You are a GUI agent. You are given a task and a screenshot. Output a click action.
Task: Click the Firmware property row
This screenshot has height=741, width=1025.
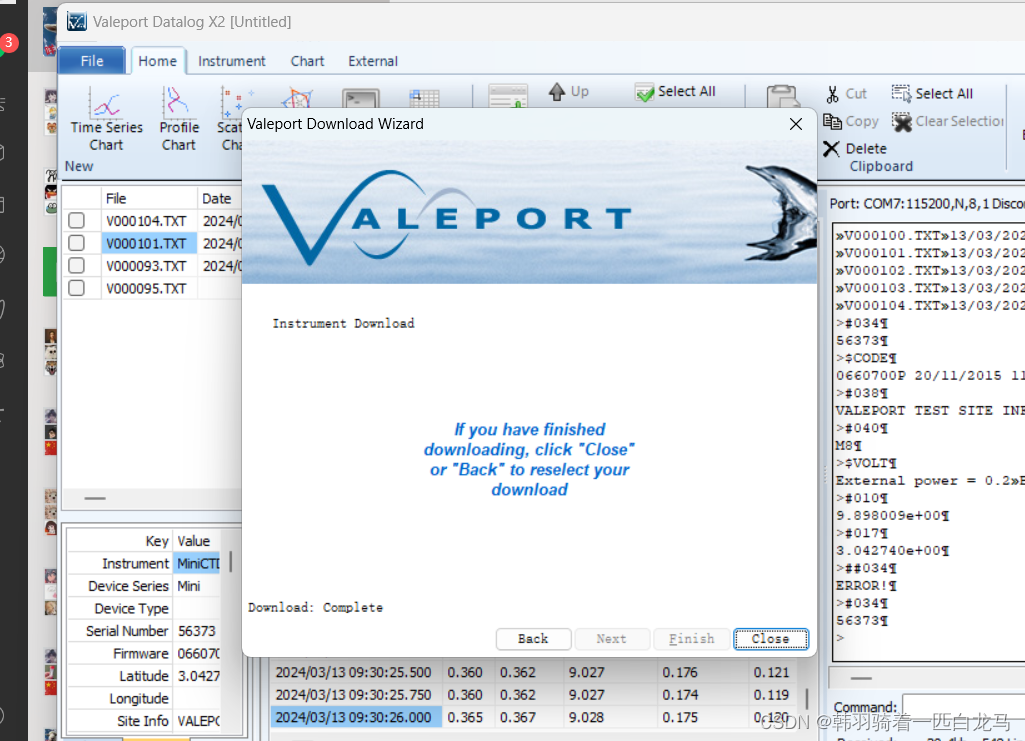click(x=144, y=653)
